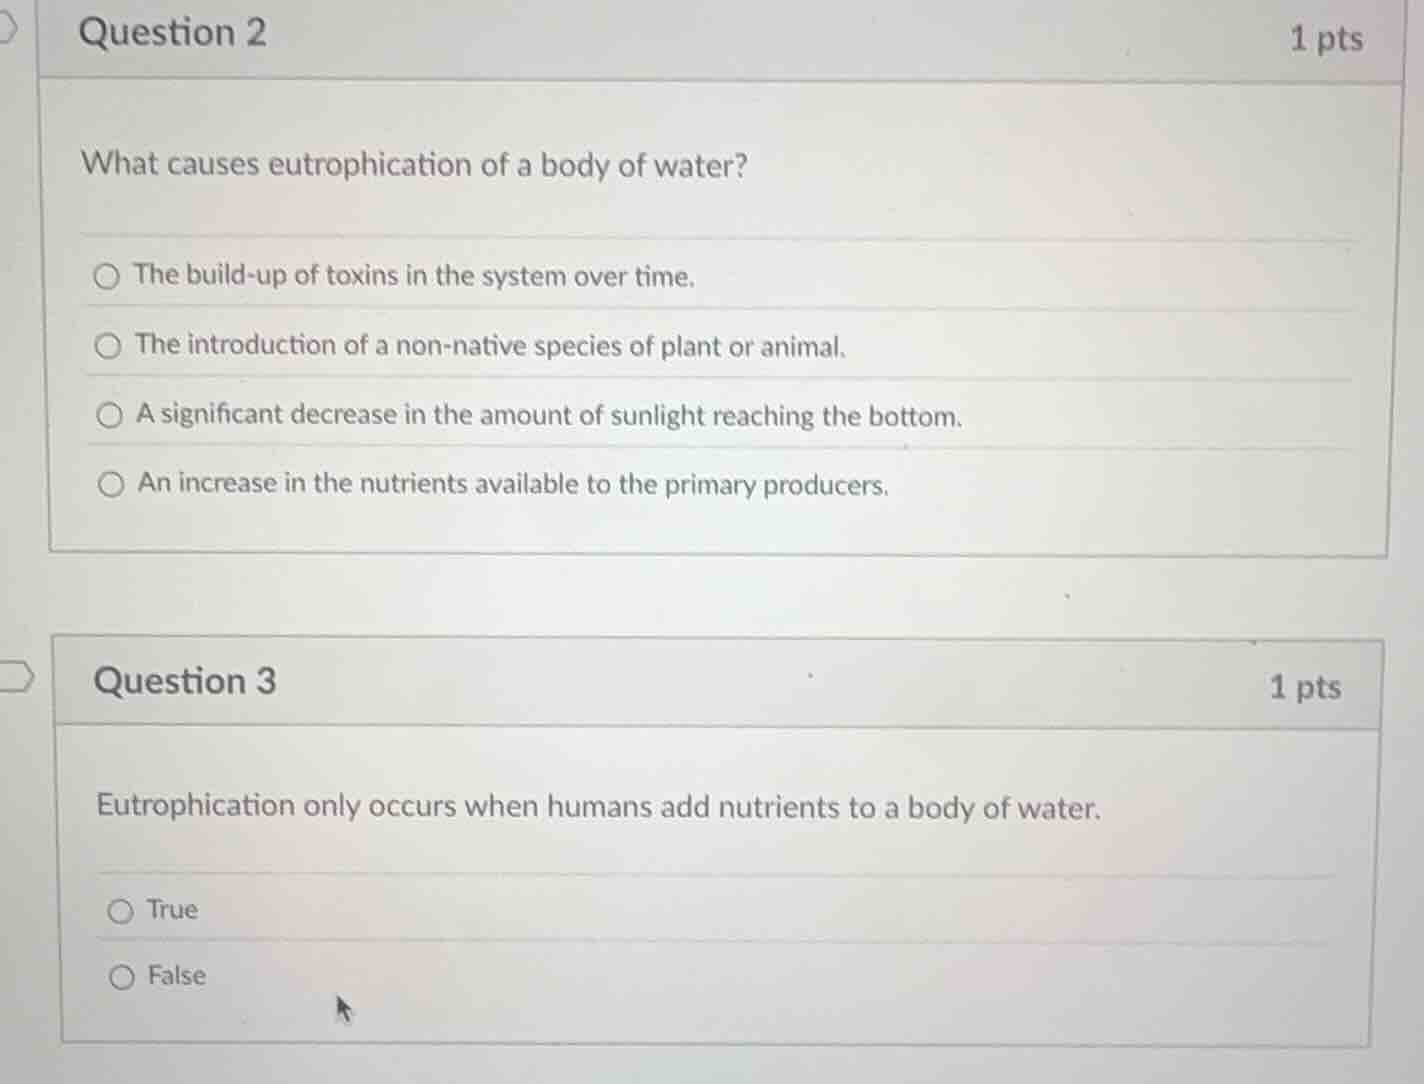
Task: Select the decreased sunlight answer option
Action: click(x=109, y=415)
